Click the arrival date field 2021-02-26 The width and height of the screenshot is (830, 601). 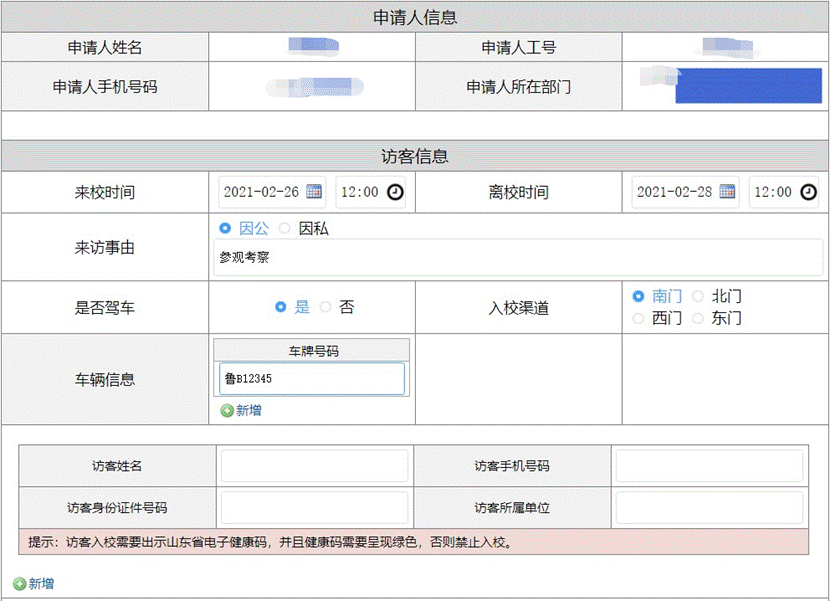click(x=260, y=192)
